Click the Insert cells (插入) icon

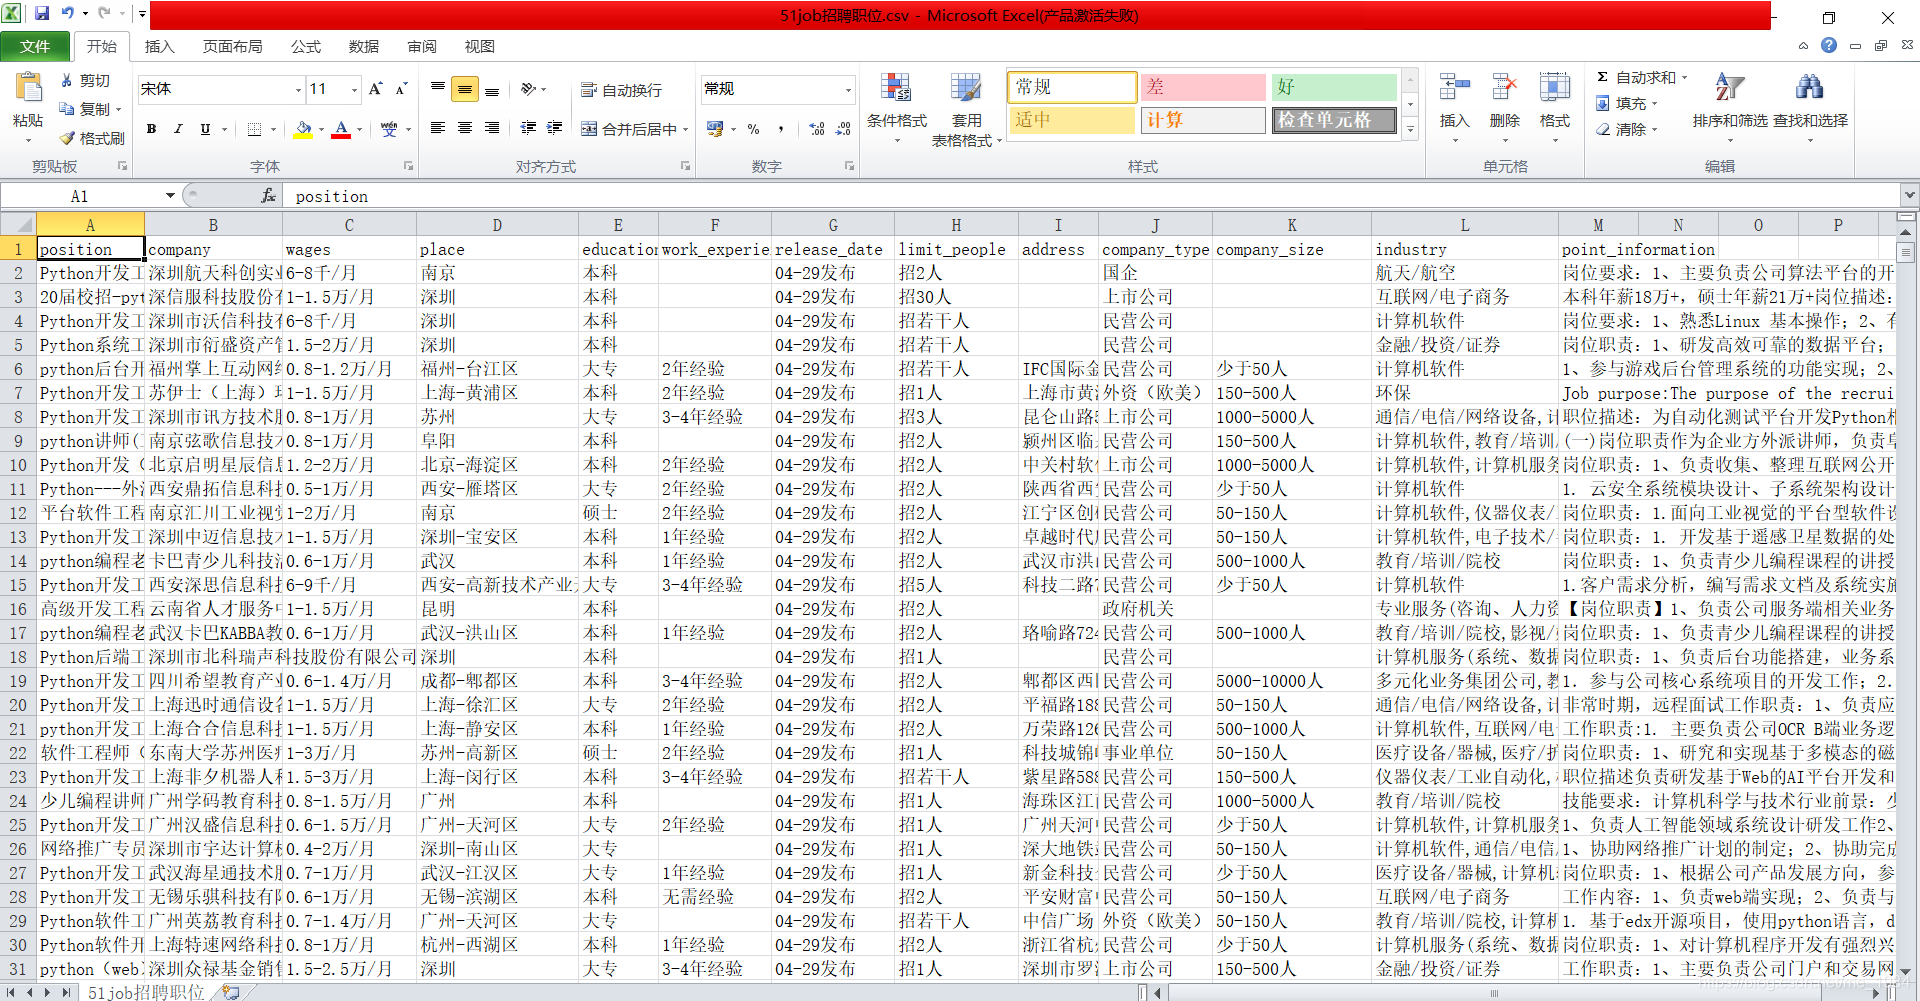click(x=1454, y=88)
